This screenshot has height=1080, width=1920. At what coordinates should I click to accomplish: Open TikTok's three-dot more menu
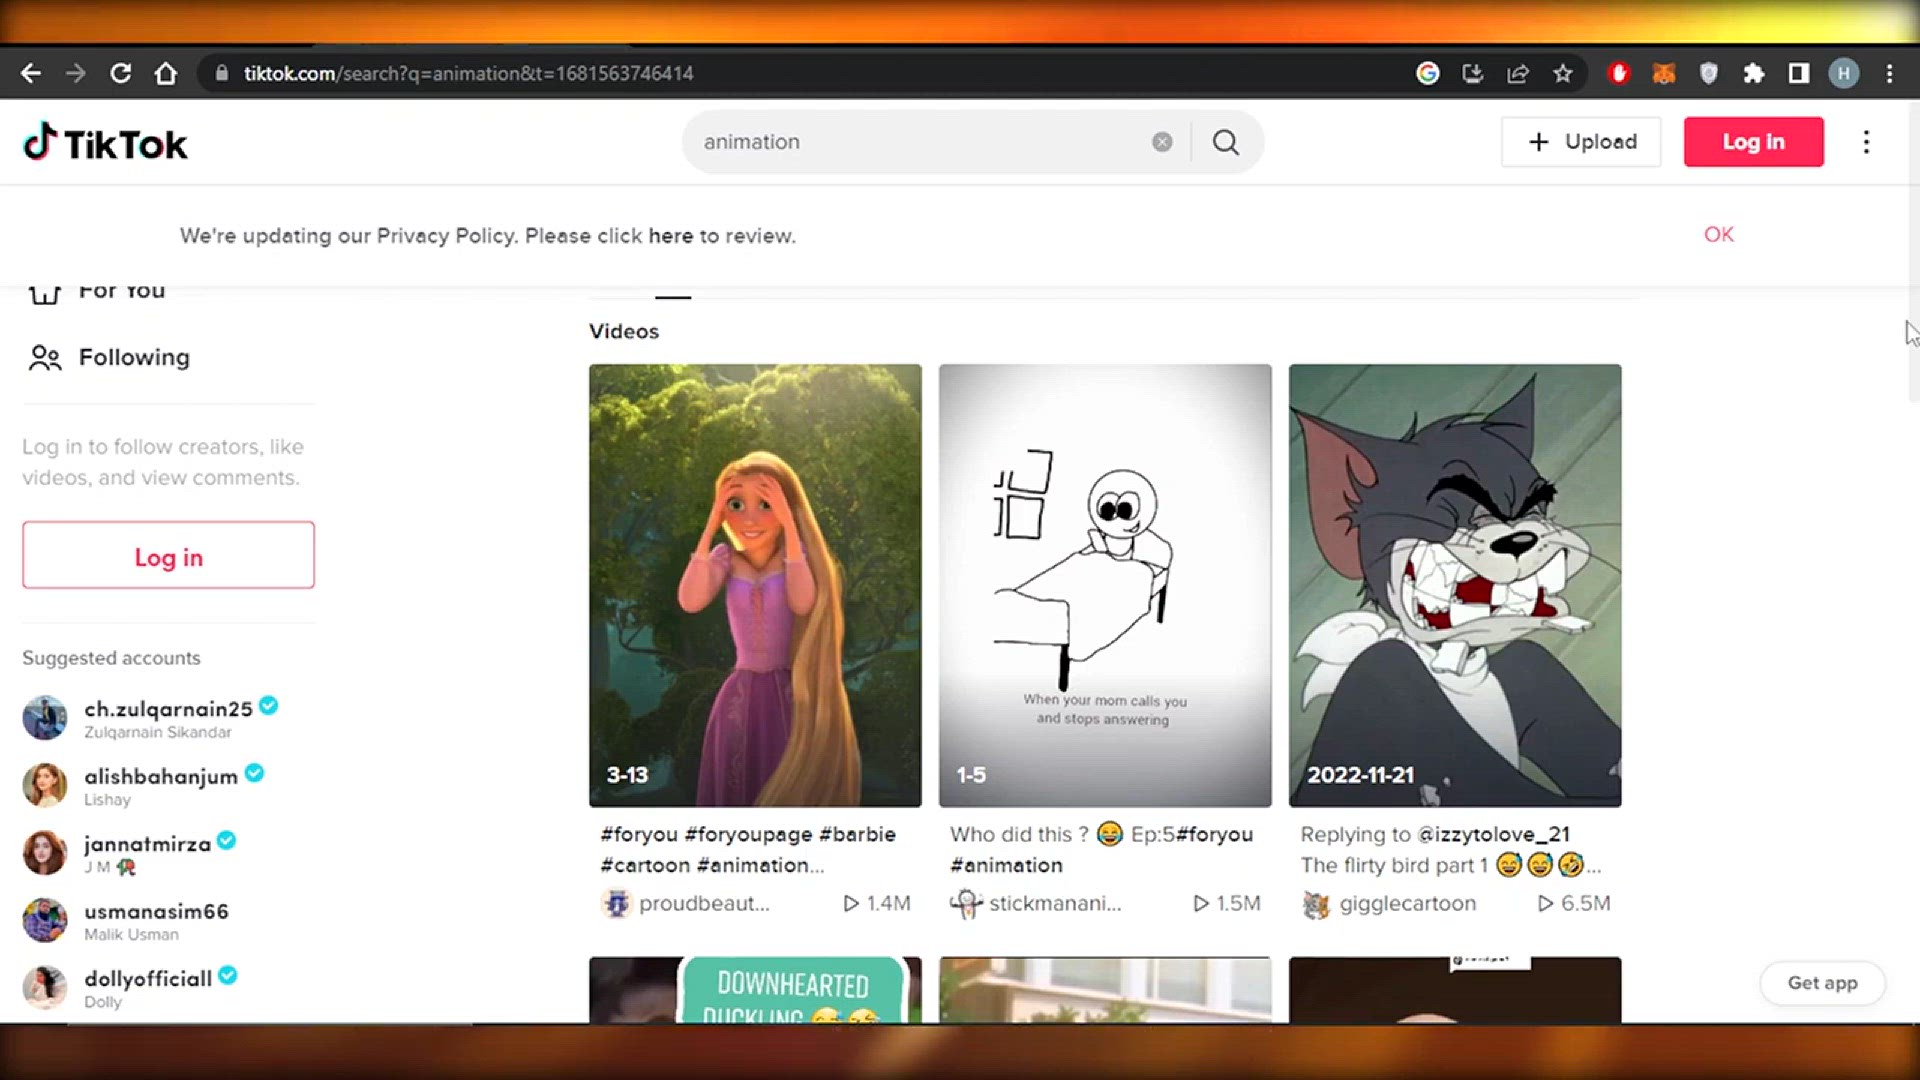coord(1866,142)
